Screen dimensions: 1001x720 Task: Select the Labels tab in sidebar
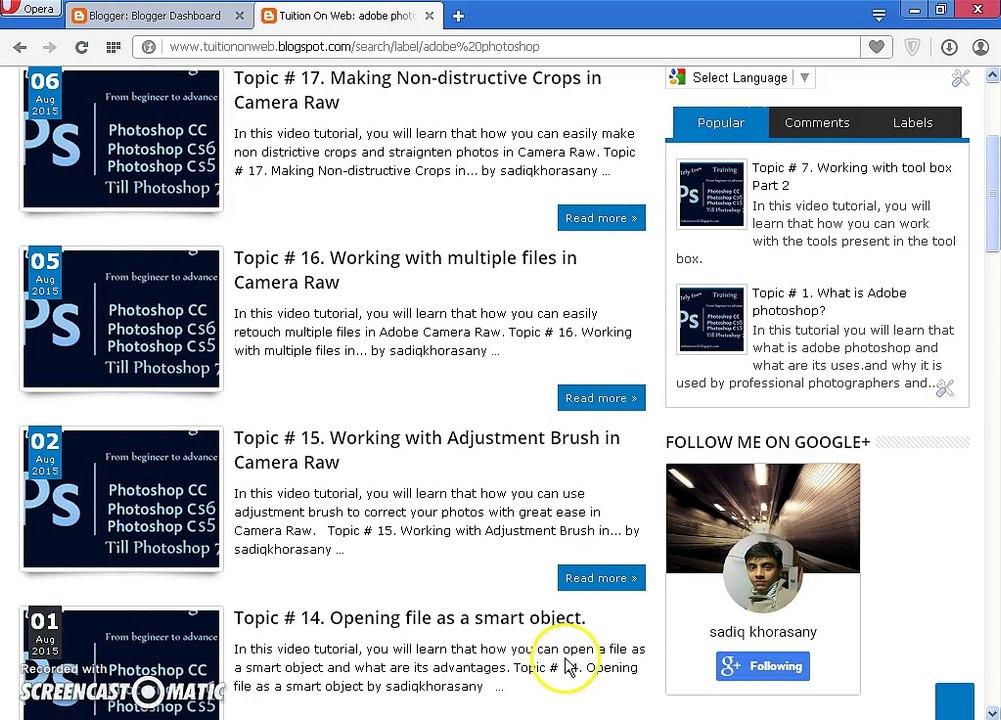[913, 123]
